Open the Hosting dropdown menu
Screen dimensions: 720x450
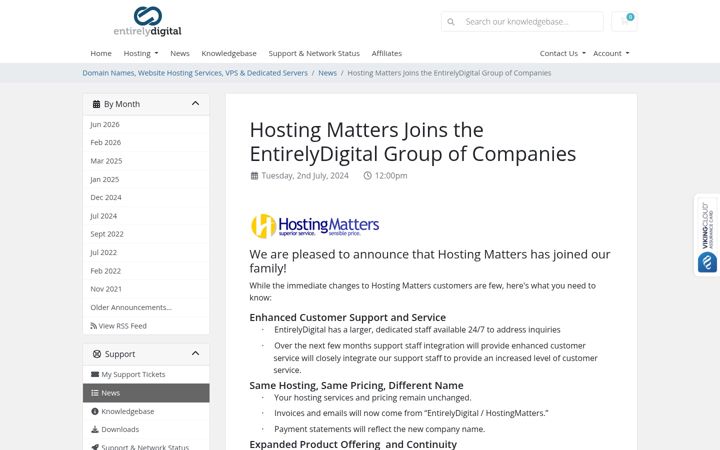(141, 53)
